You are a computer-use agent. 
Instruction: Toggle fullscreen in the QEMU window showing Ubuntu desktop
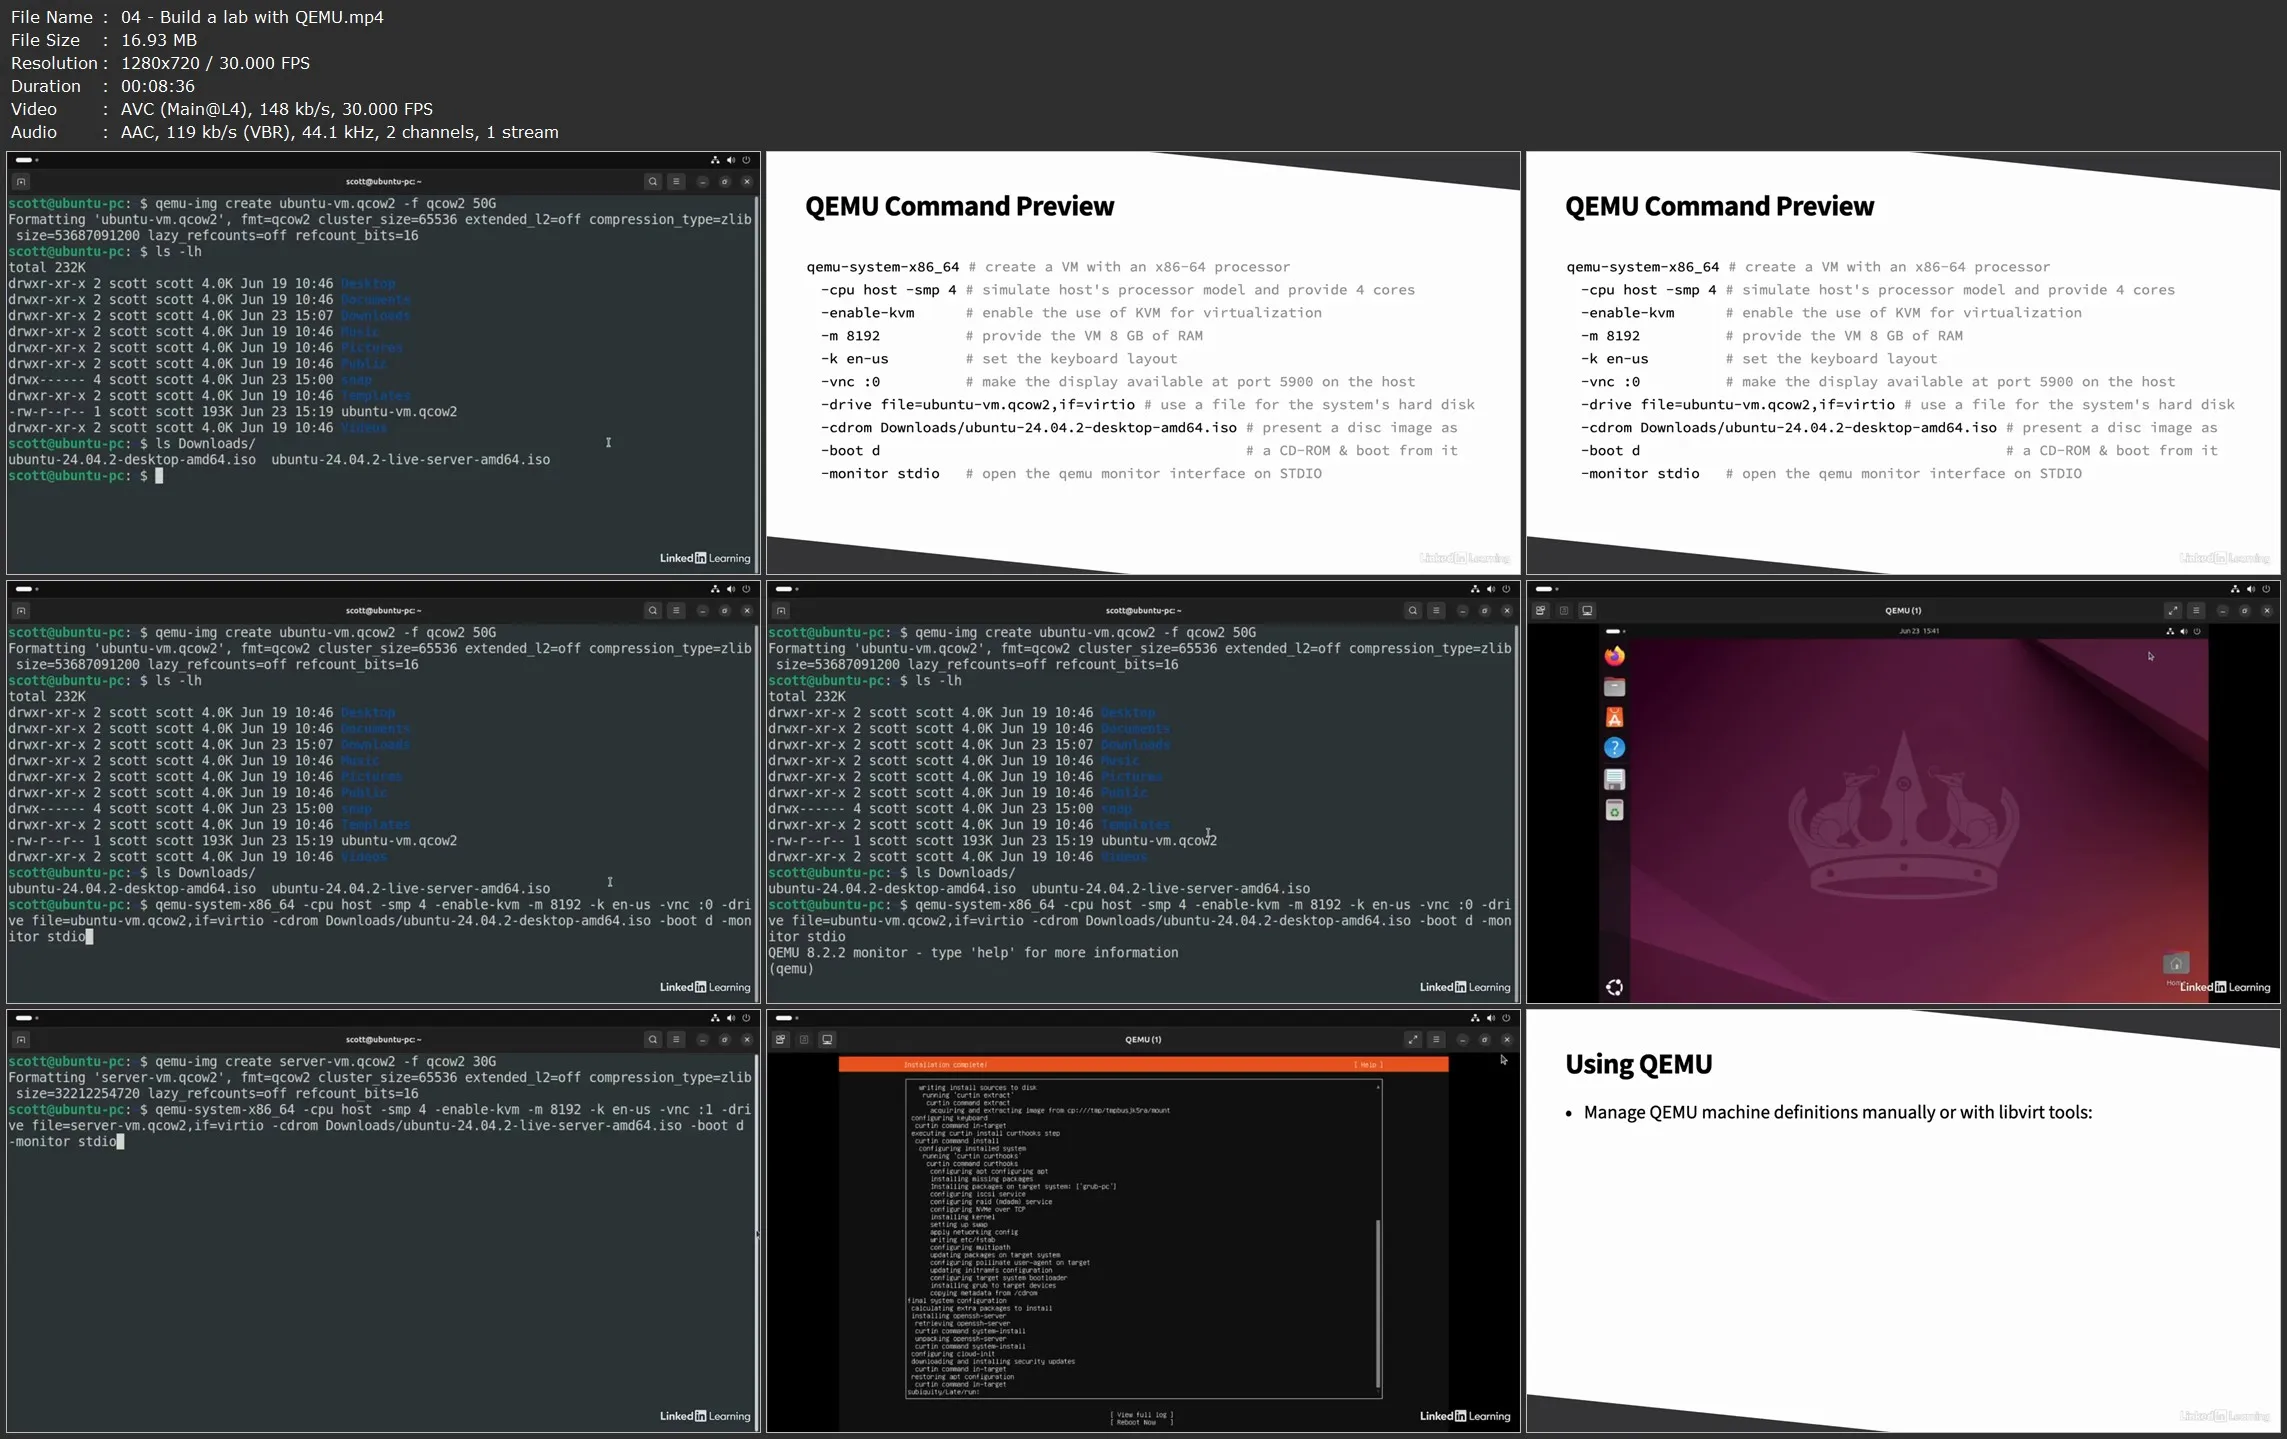click(x=2172, y=610)
